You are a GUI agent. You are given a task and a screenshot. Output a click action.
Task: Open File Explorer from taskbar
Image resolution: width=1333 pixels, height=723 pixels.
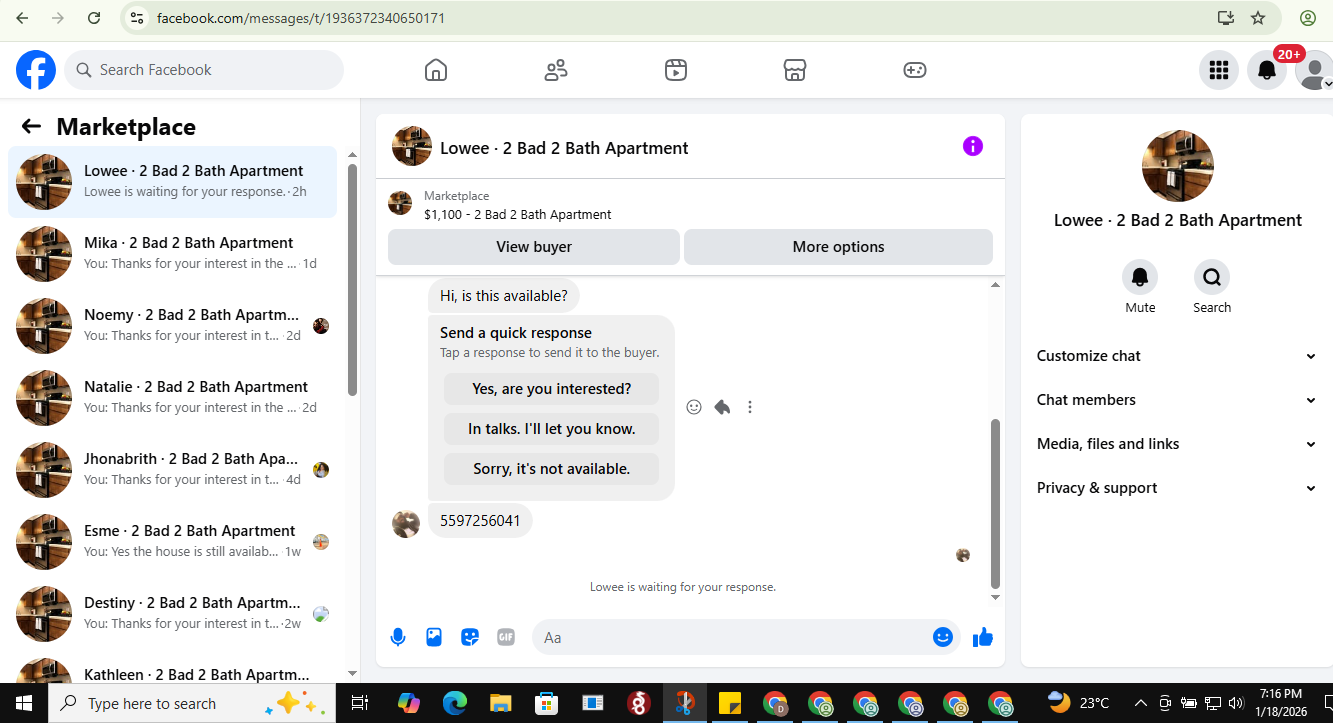pos(500,703)
